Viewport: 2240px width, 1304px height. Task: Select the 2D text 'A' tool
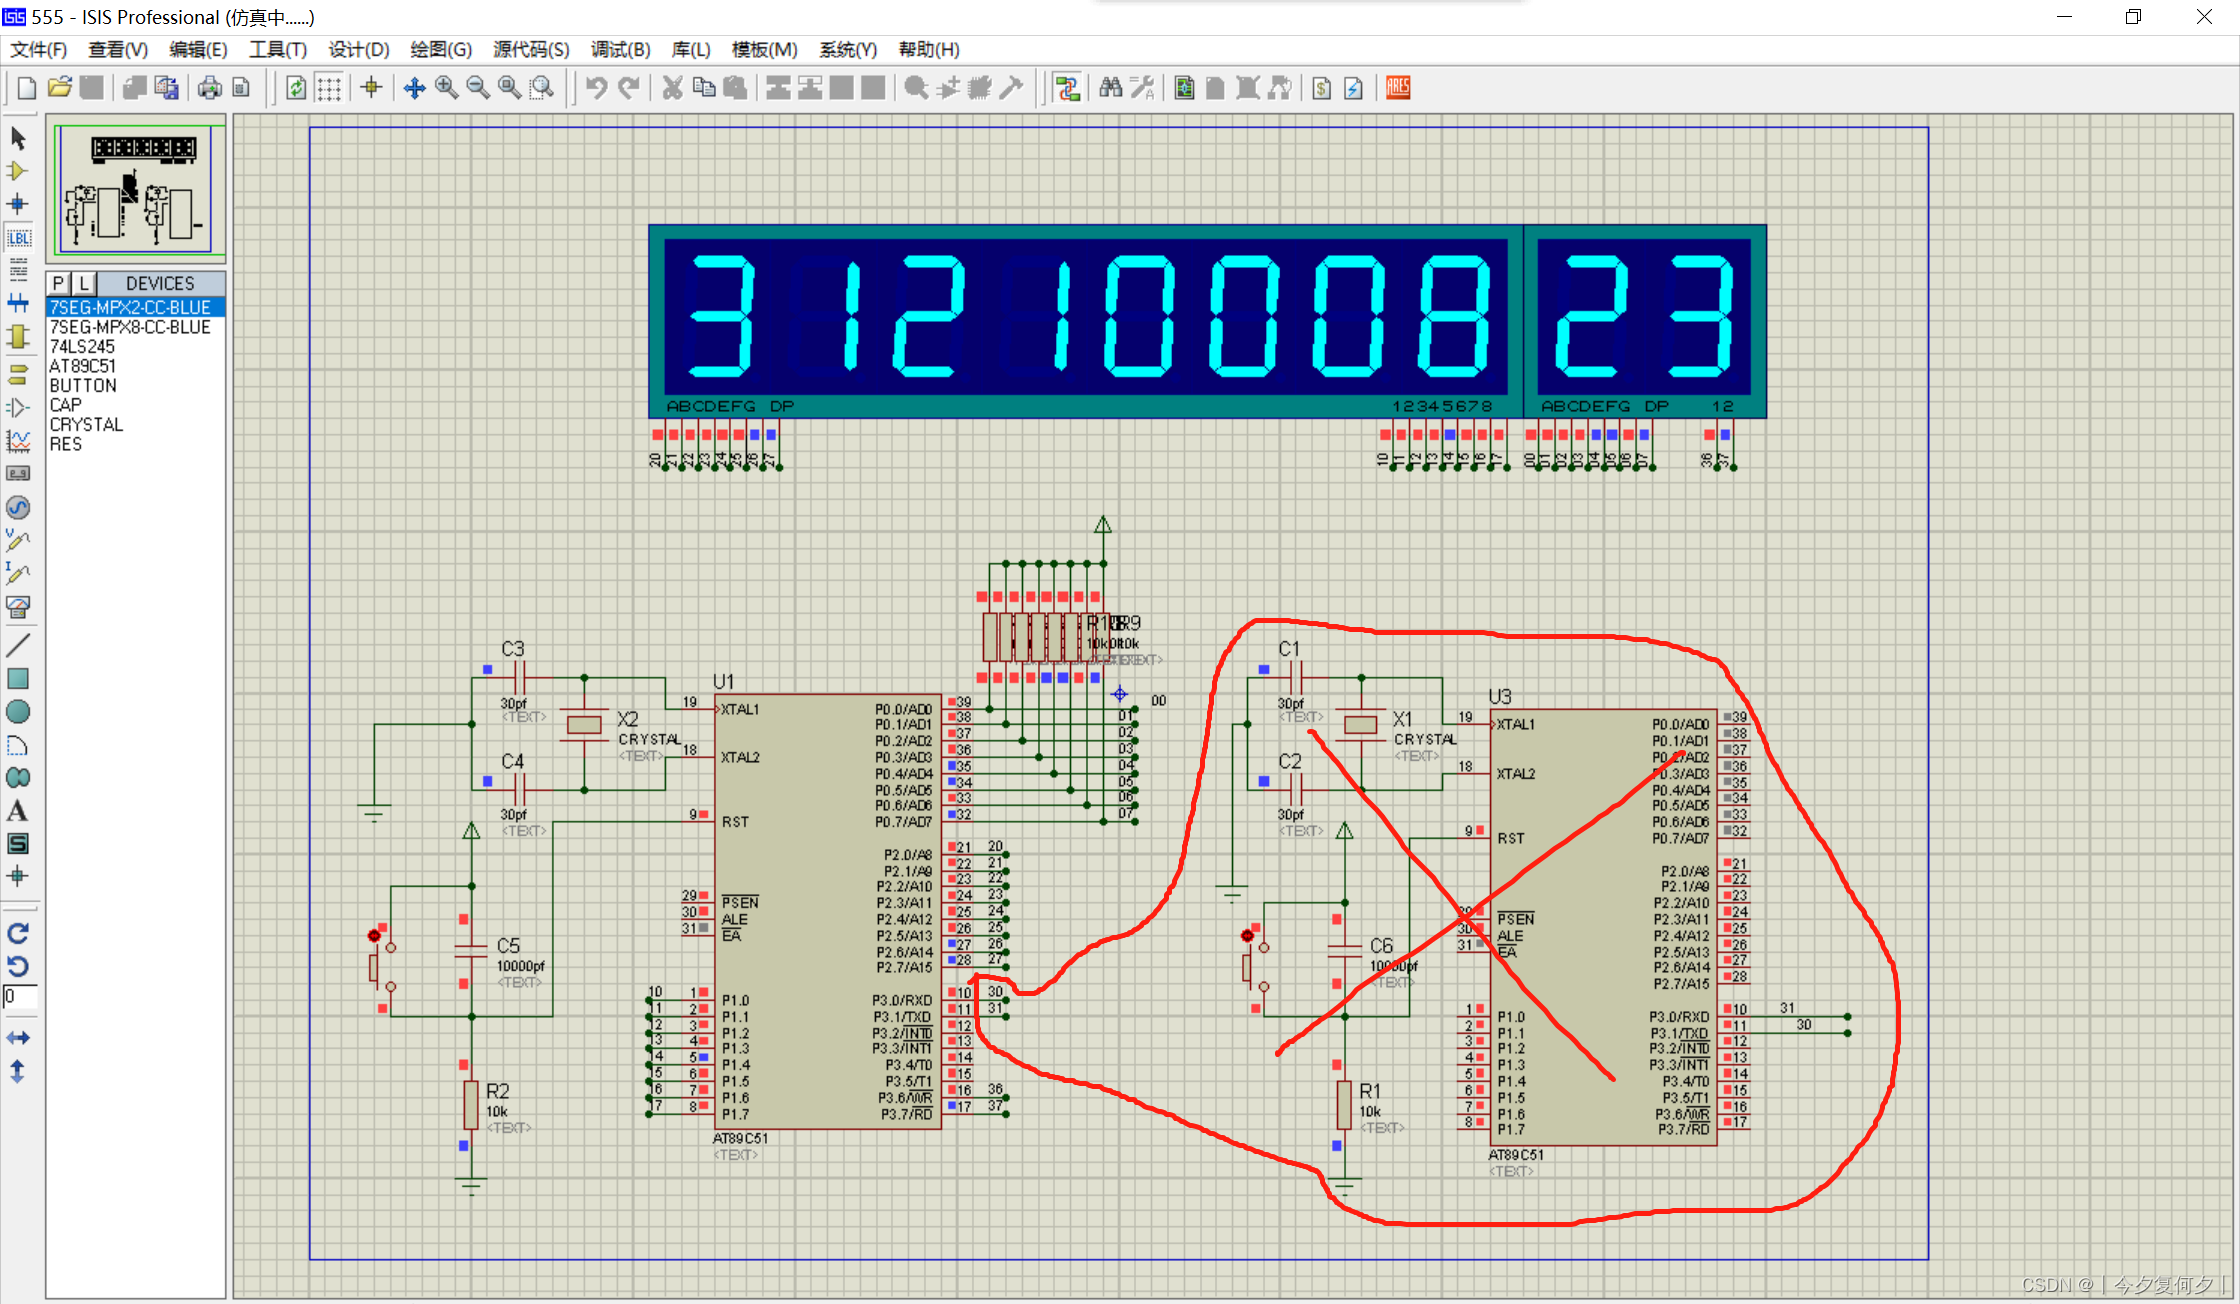click(17, 811)
